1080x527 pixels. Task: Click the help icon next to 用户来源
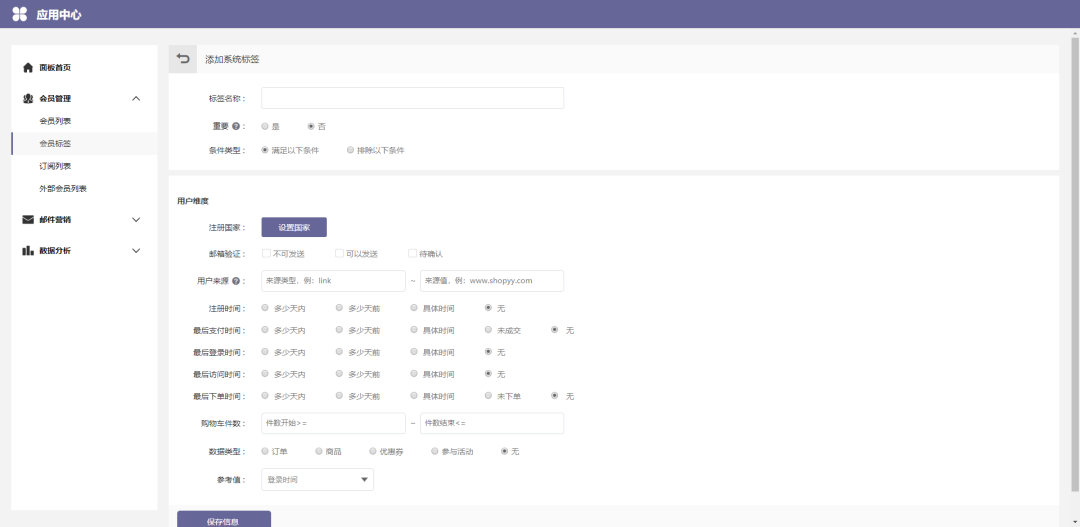[236, 281]
